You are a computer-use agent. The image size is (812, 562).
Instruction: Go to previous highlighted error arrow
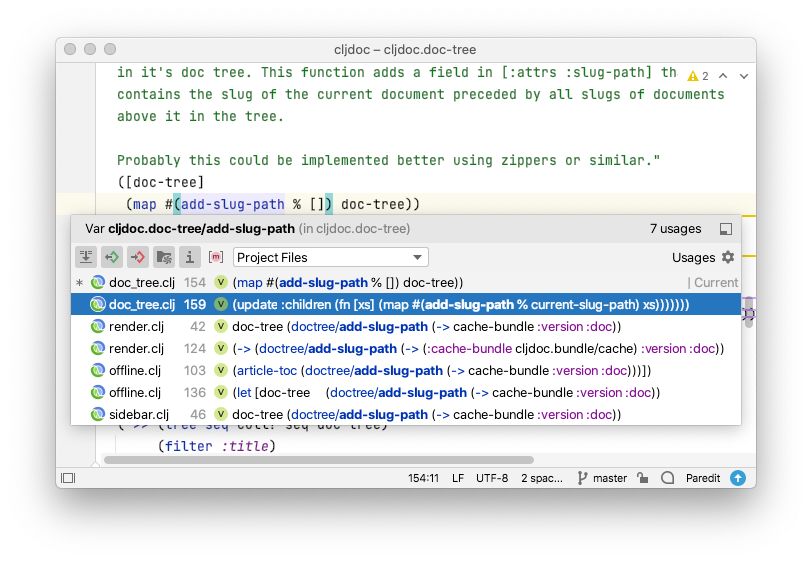pos(723,76)
